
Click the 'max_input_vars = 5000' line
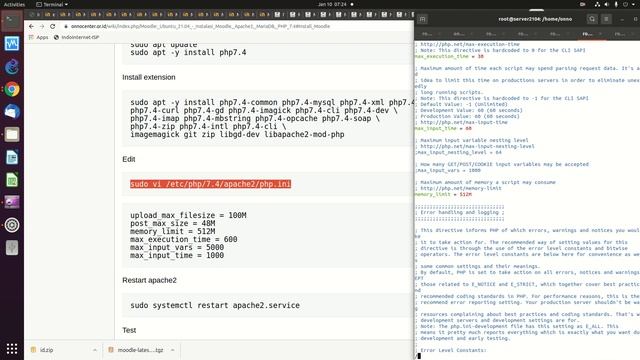pyautogui.click(x=177, y=247)
